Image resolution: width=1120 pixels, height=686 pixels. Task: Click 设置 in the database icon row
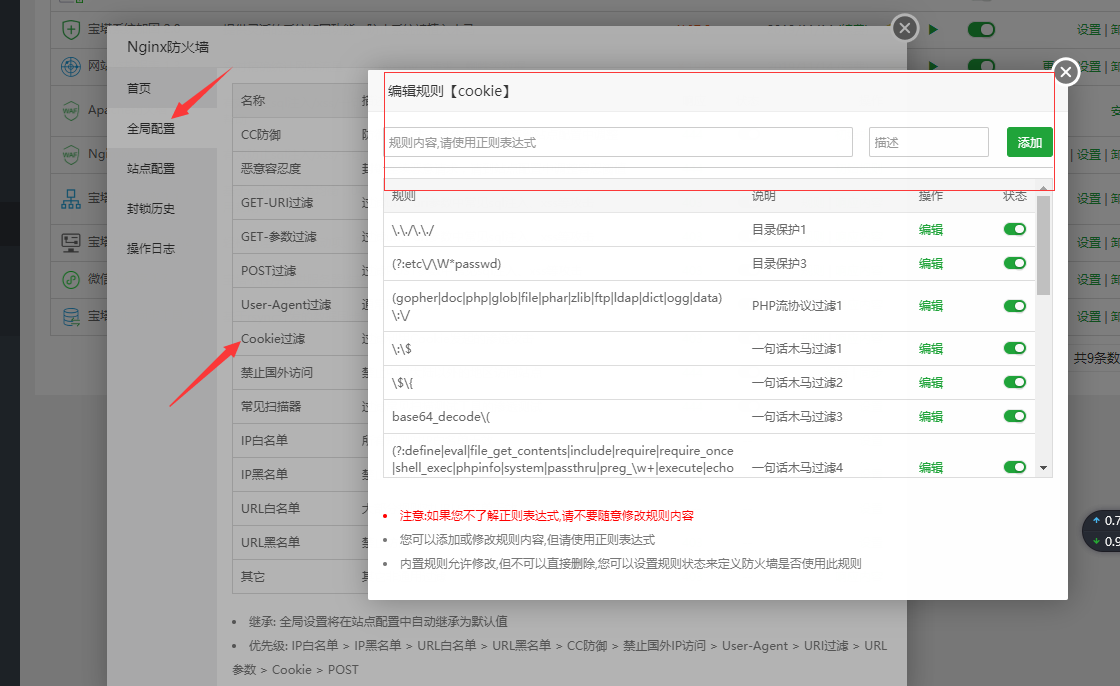tap(1089, 316)
